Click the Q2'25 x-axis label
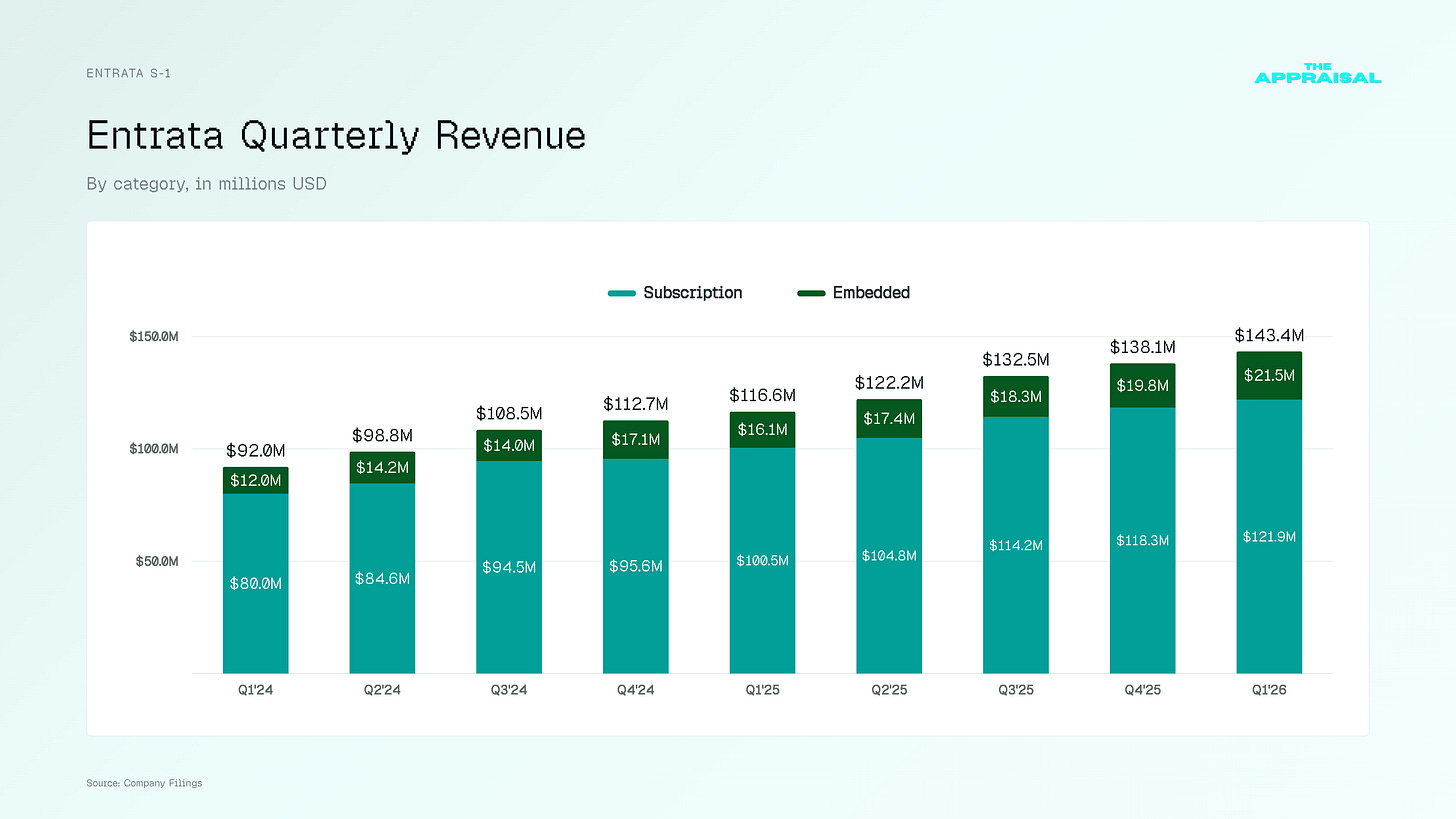This screenshot has height=819, width=1456. click(889, 691)
